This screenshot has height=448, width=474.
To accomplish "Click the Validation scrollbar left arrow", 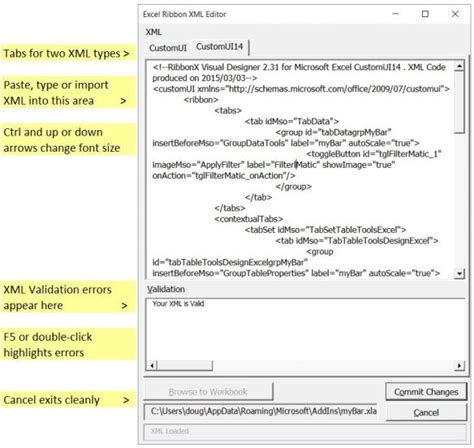I will (x=152, y=366).
